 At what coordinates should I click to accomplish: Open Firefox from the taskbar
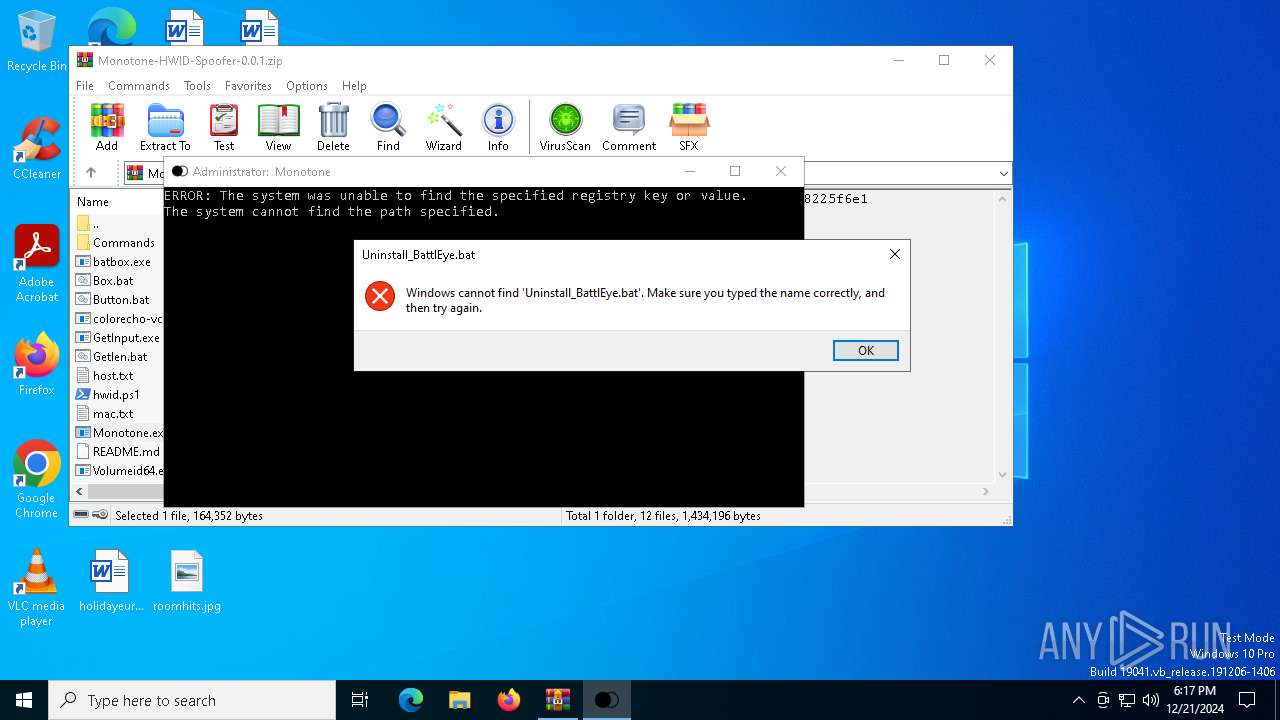(x=508, y=700)
